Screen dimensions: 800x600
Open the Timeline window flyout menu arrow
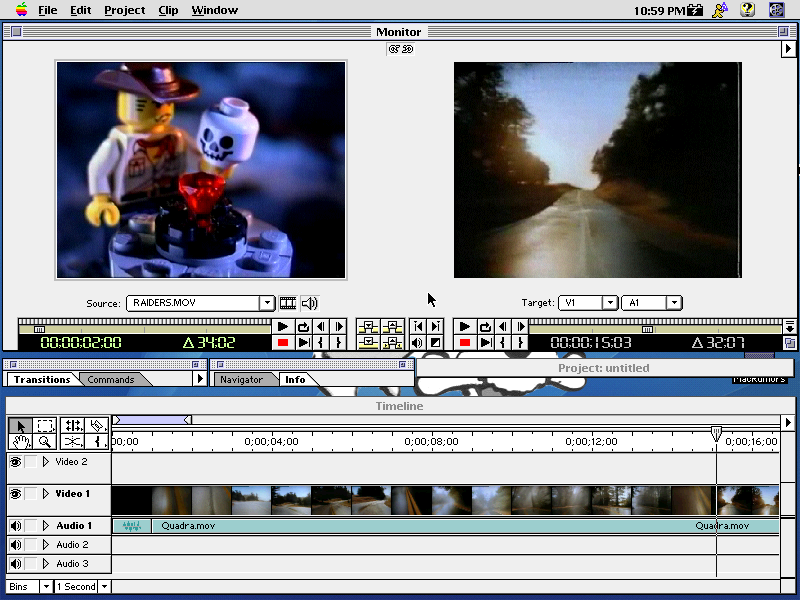(788, 422)
